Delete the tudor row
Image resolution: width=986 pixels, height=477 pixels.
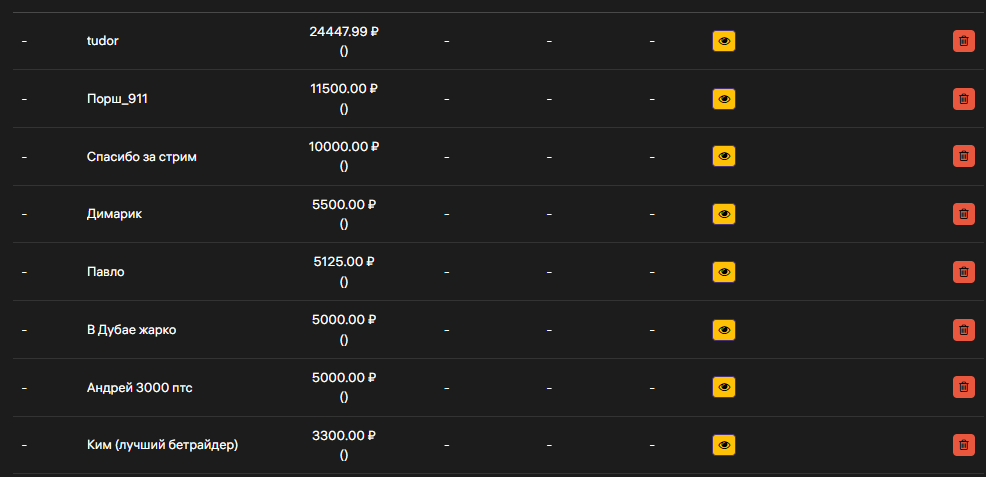point(963,41)
